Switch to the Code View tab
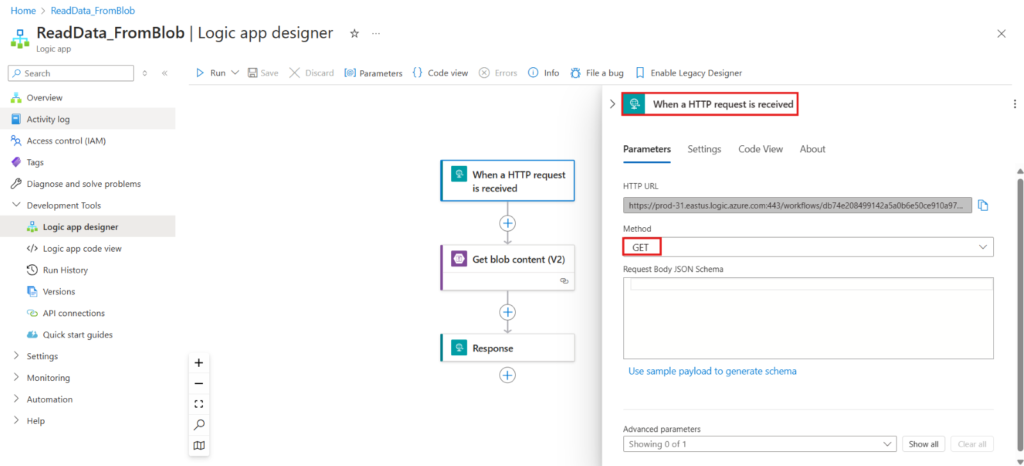Image resolution: width=1024 pixels, height=466 pixels. pos(760,149)
